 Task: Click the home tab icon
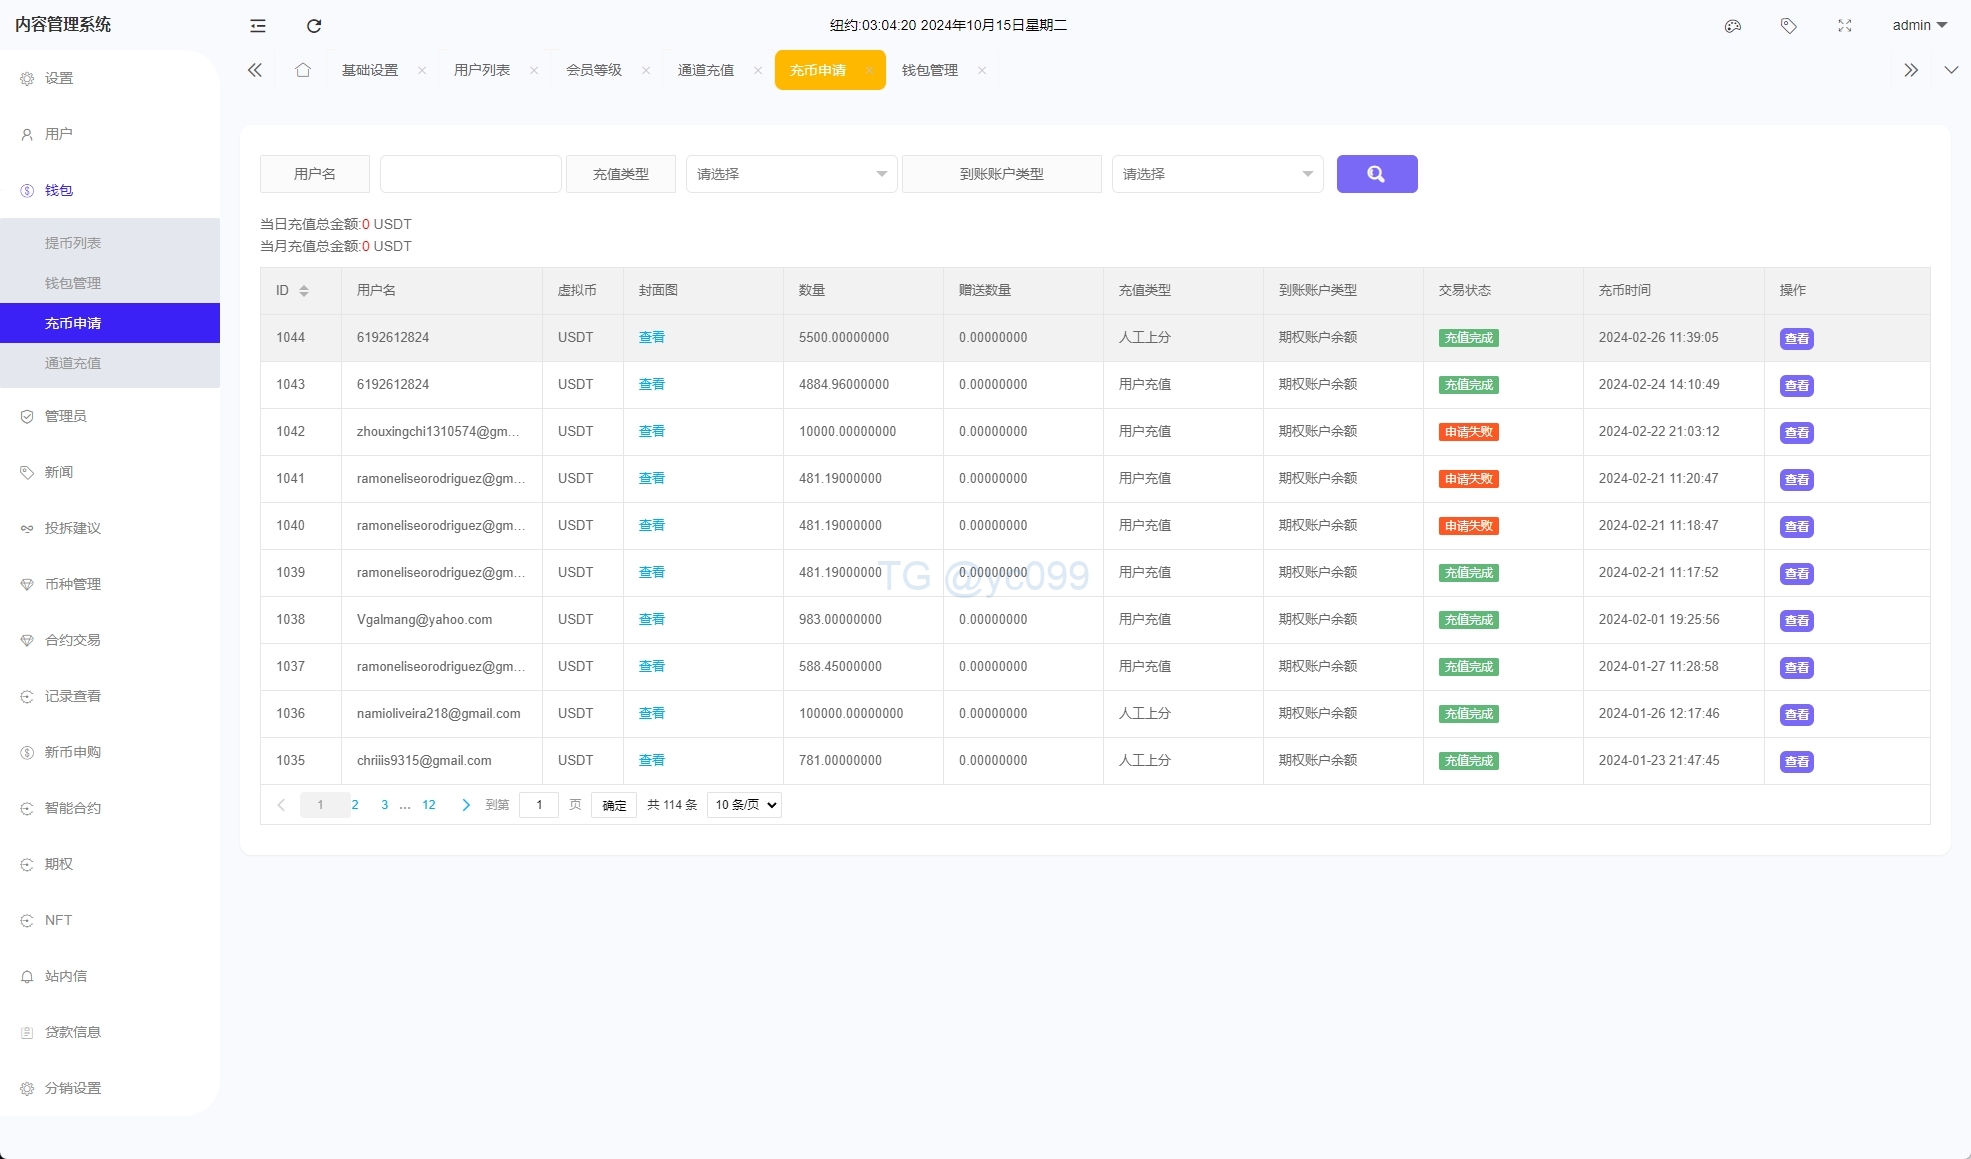303,70
